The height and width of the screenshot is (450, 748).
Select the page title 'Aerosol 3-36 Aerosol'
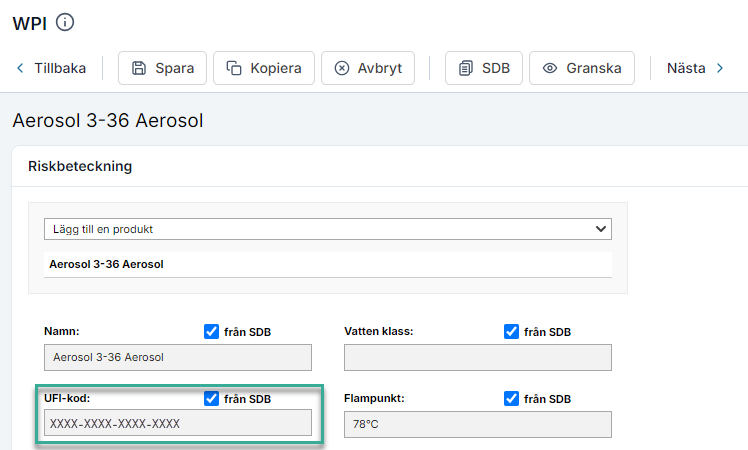coord(108,120)
